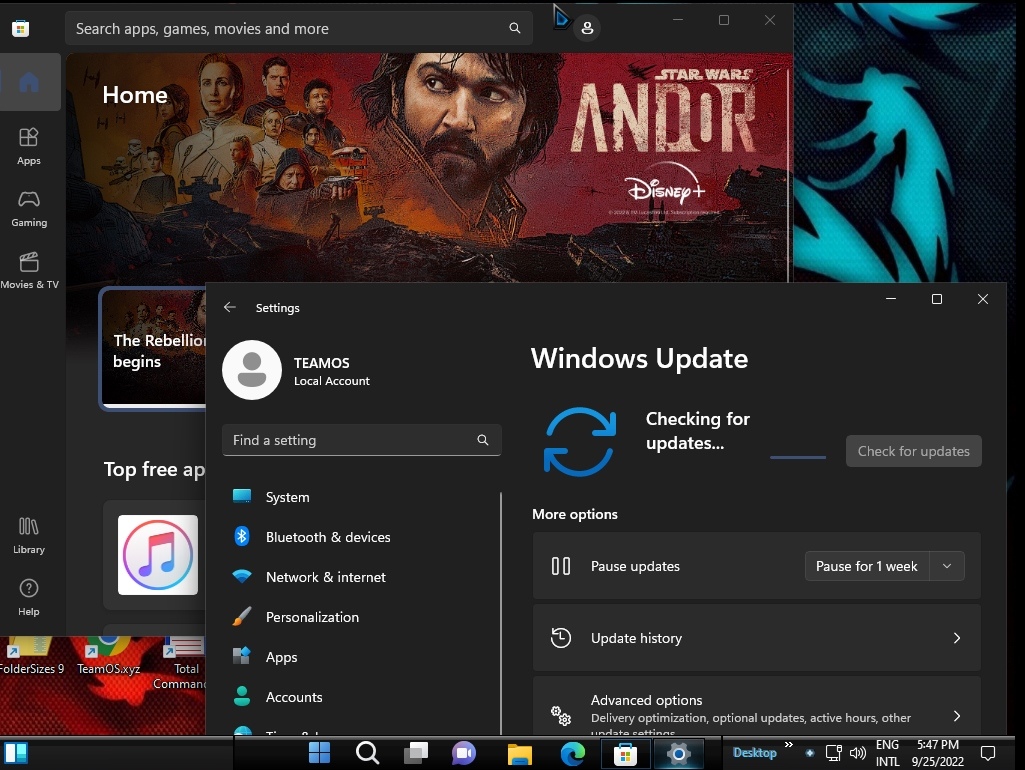Image resolution: width=1025 pixels, height=770 pixels.
Task: Click the Store search apps field
Action: [290, 29]
